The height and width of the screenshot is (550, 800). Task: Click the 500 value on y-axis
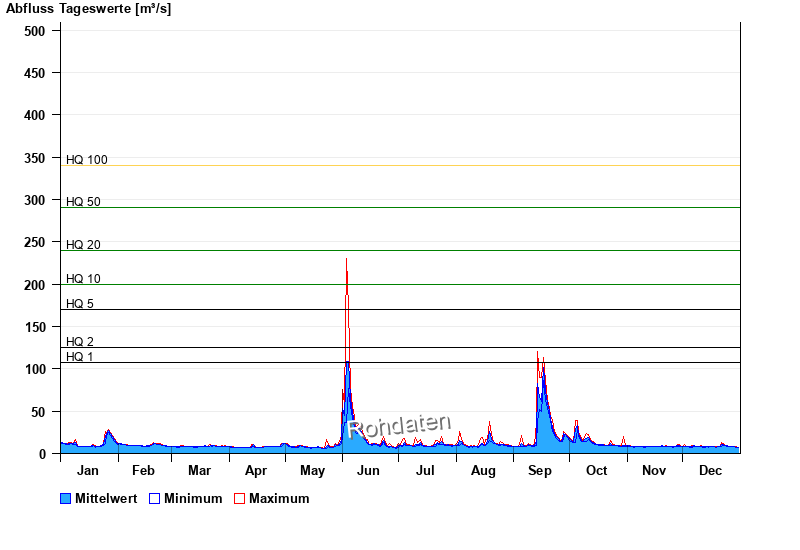[x=35, y=31]
